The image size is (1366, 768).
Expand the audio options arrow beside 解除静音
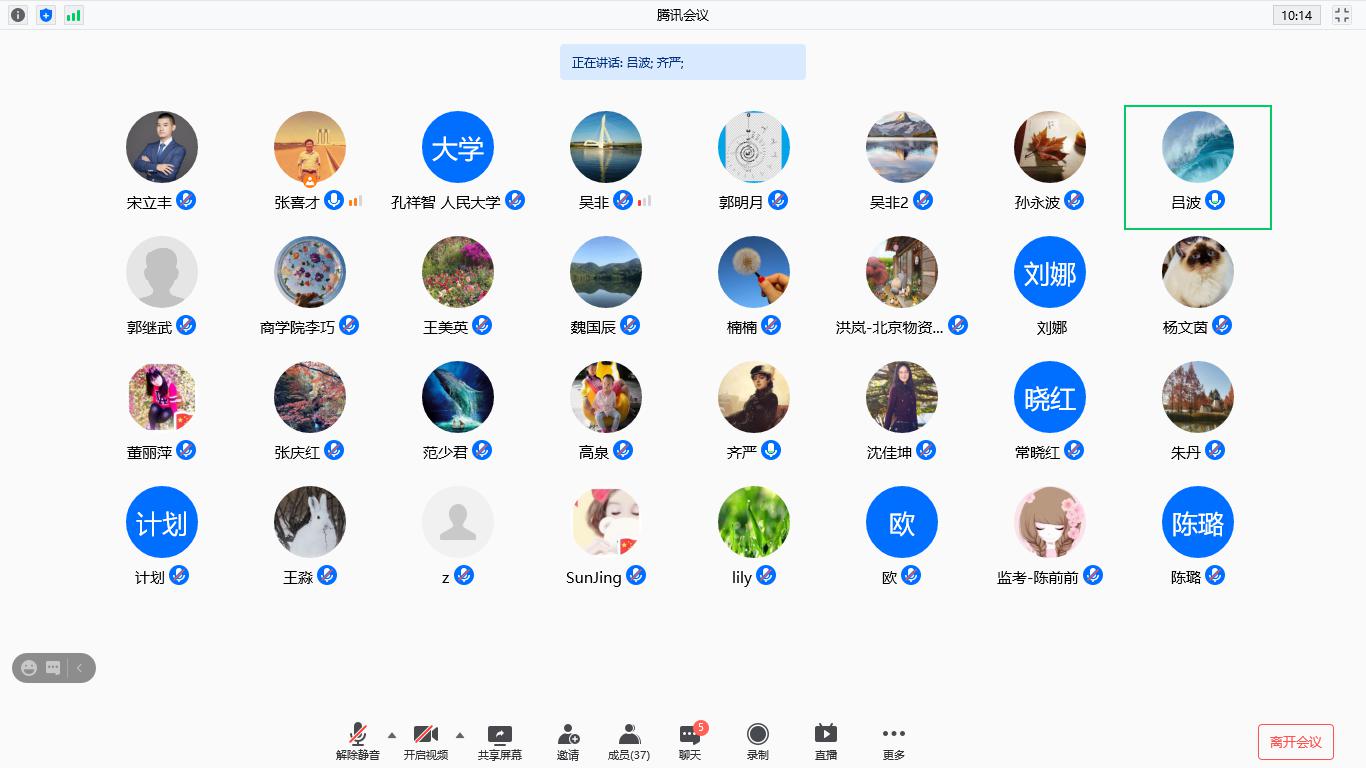392,734
